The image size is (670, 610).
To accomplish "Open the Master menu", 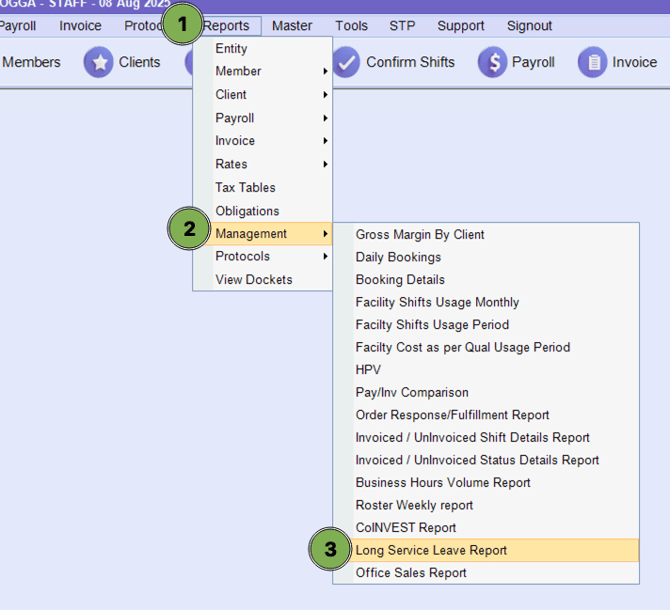I will [292, 26].
